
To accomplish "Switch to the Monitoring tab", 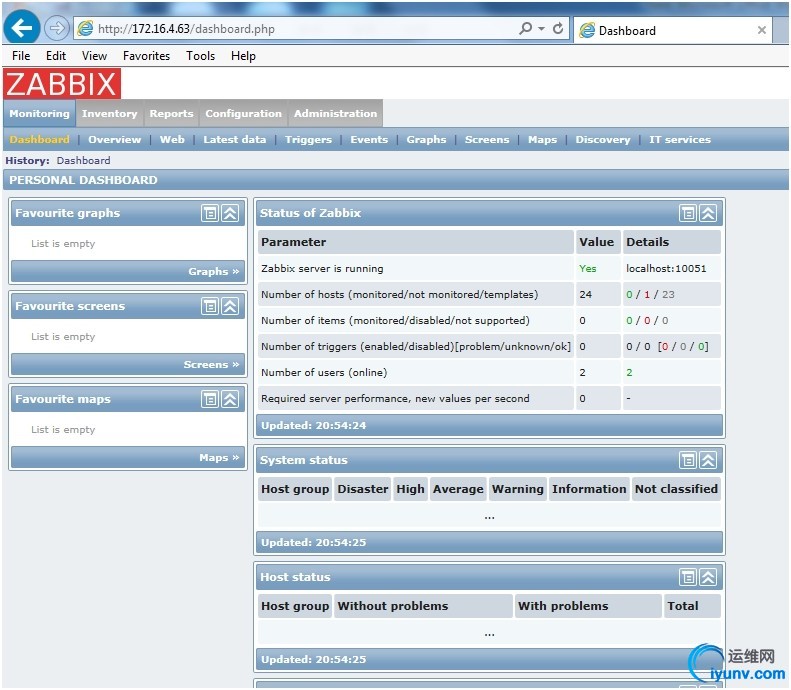I will (39, 113).
